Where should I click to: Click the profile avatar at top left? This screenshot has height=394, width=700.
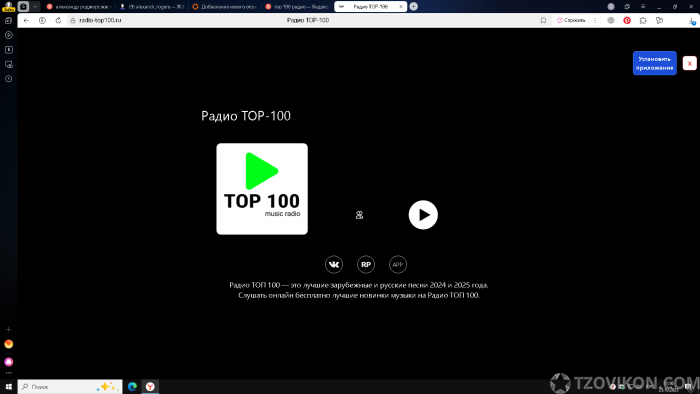pos(8,6)
